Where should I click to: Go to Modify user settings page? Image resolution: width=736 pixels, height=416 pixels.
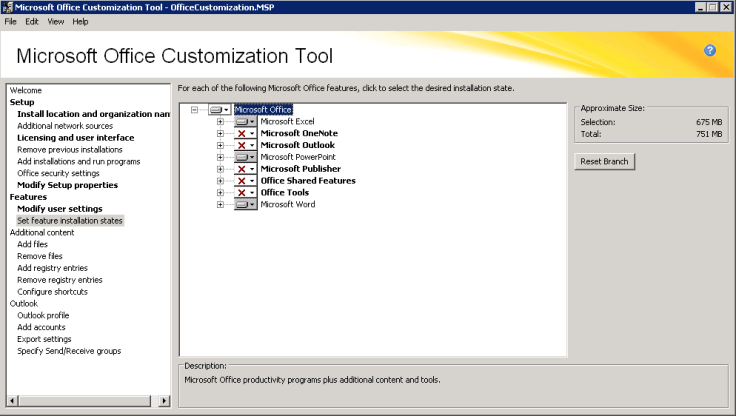click(x=59, y=209)
